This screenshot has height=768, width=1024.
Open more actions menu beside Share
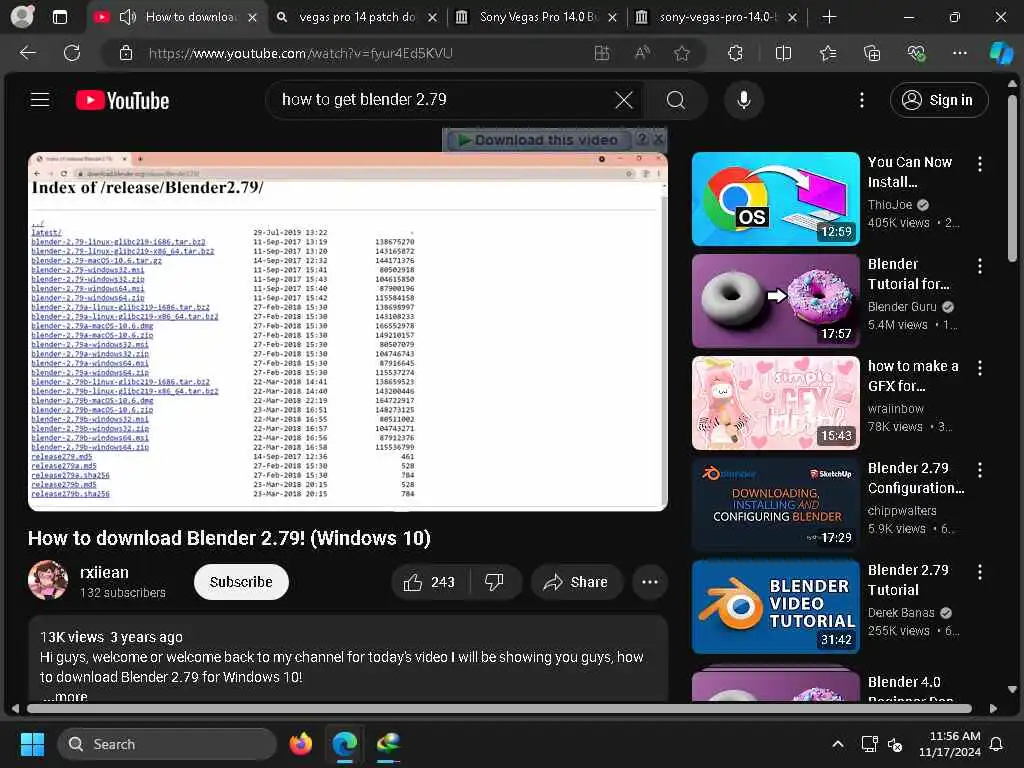pos(650,582)
